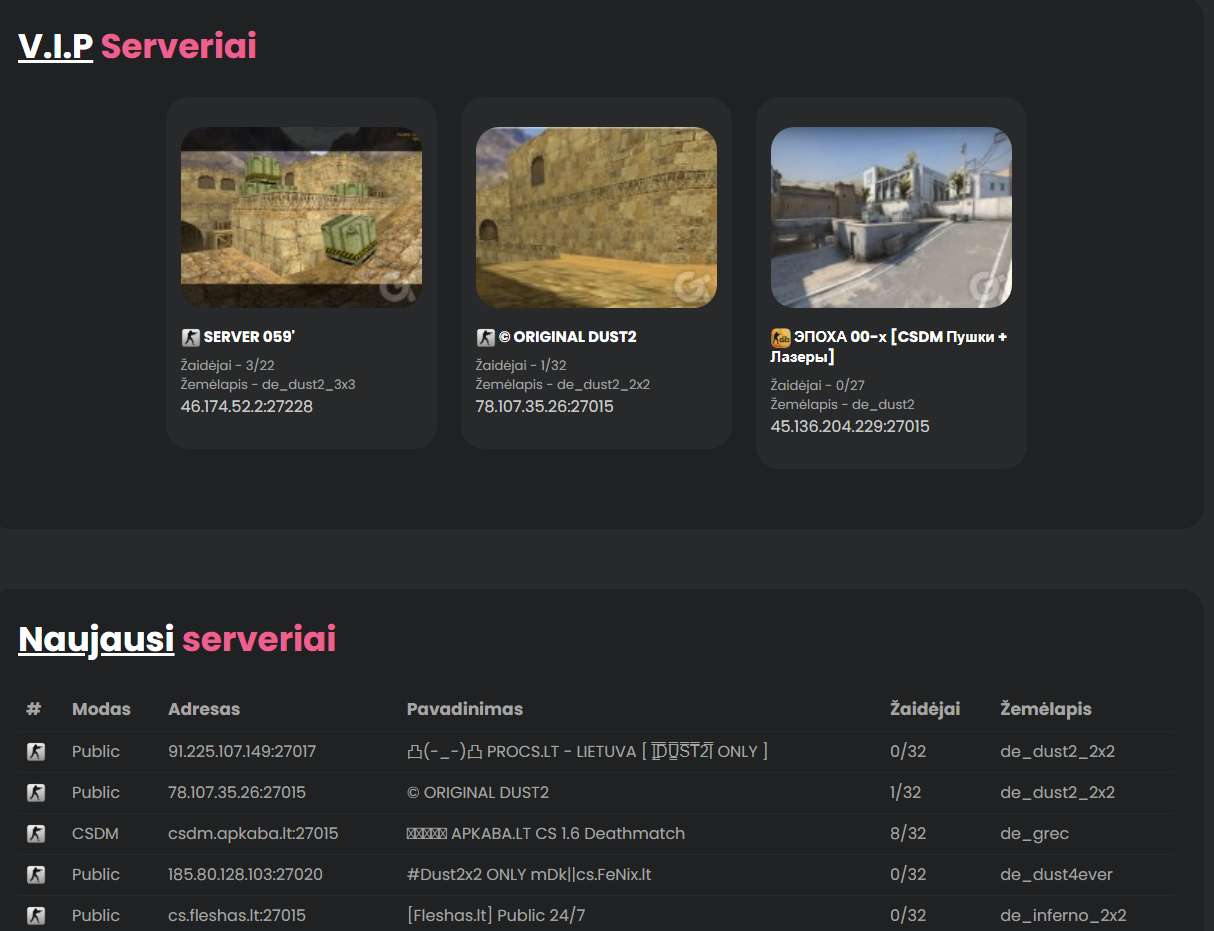Viewport: 1214px width, 931px height.
Task: Click the game icon in the 185.80.128.103:27020 row
Action: [x=36, y=875]
